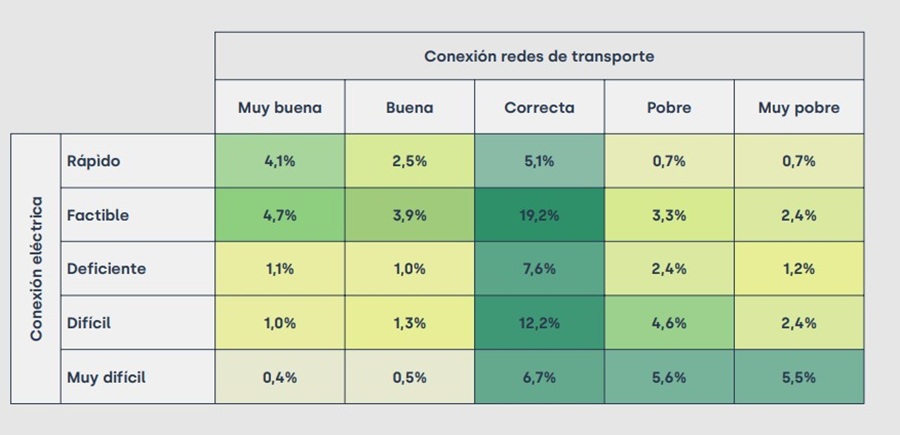Click the 'Correcta' column header
900x435 pixels.
pyautogui.click(x=539, y=108)
